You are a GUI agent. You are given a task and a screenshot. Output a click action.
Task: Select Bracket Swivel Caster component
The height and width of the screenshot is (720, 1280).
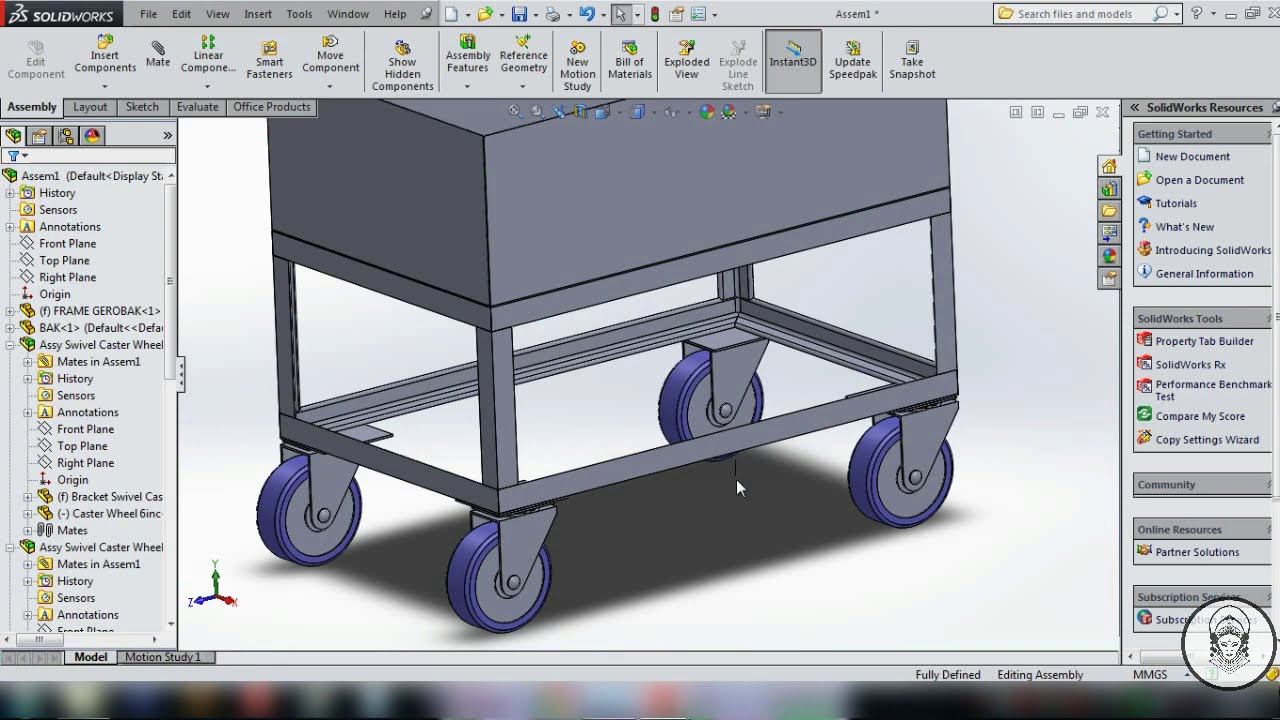pyautogui.click(x=109, y=497)
